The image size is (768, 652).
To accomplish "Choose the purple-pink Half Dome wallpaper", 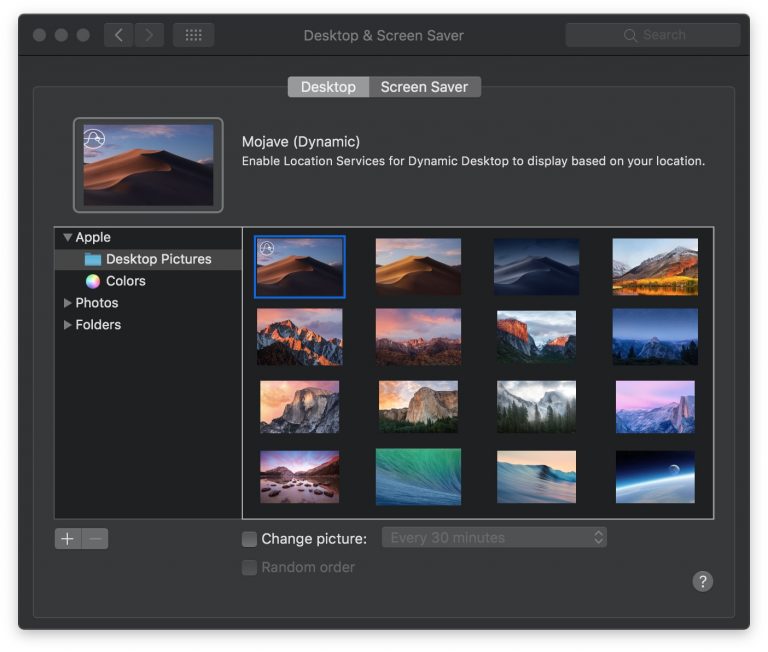I will coord(655,407).
